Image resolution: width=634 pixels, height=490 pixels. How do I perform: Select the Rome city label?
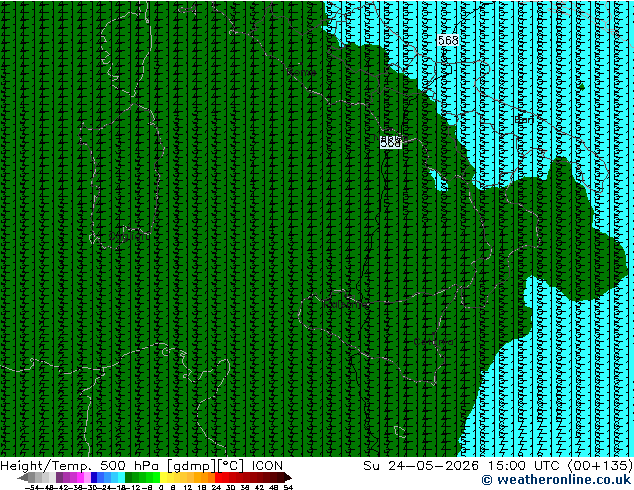coord(302,72)
